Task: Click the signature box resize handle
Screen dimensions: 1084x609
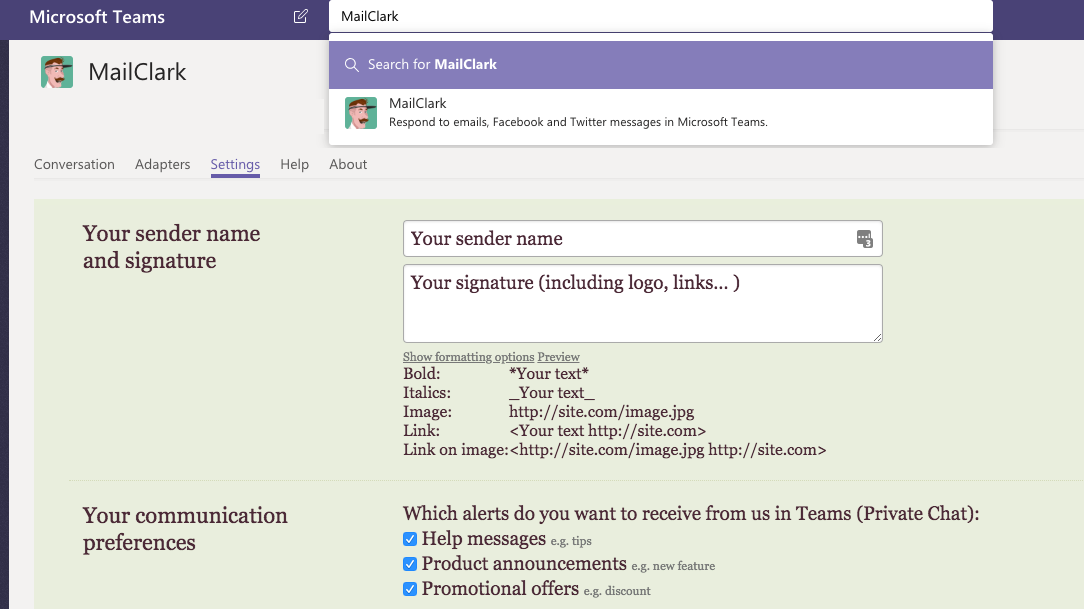Action: [877, 337]
